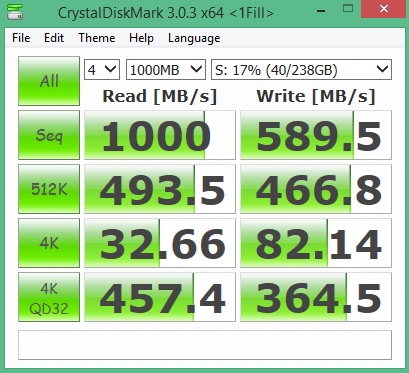Click the 4K QD32 write result 364.5
Viewport: 409px width, 373px height.
[316, 297]
